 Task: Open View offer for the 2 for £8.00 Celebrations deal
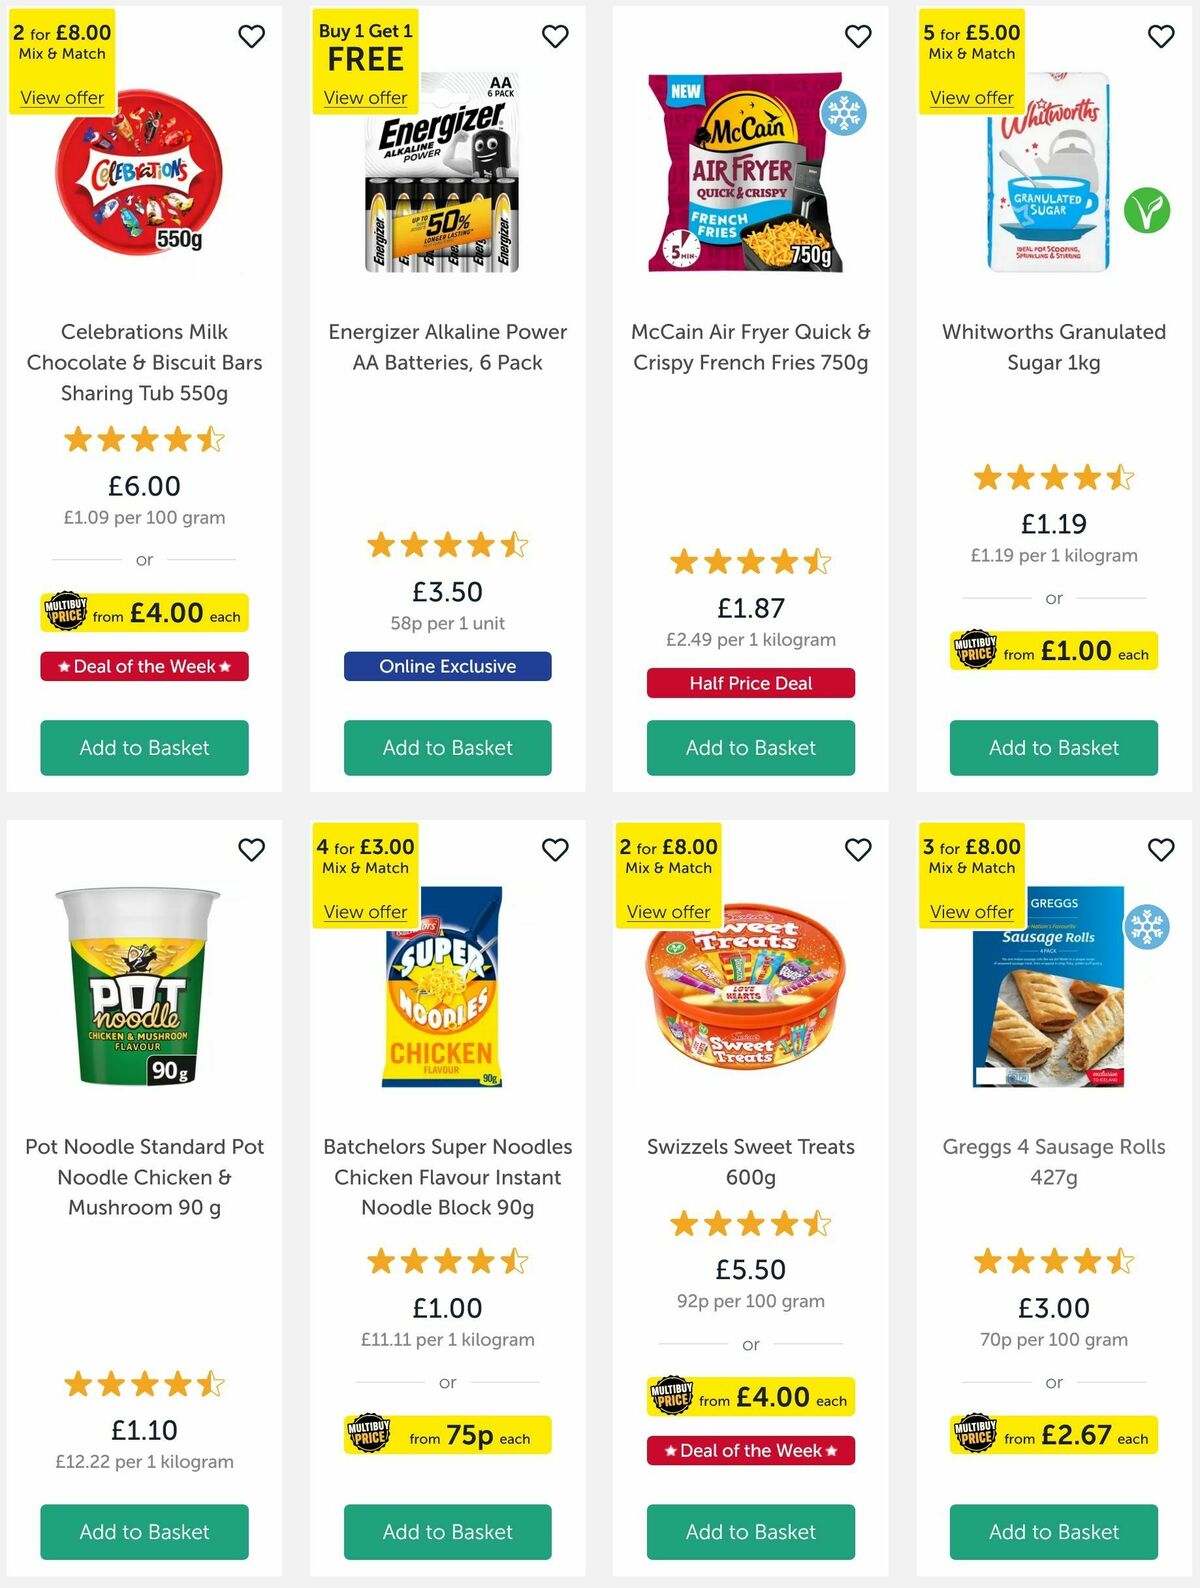coord(60,97)
